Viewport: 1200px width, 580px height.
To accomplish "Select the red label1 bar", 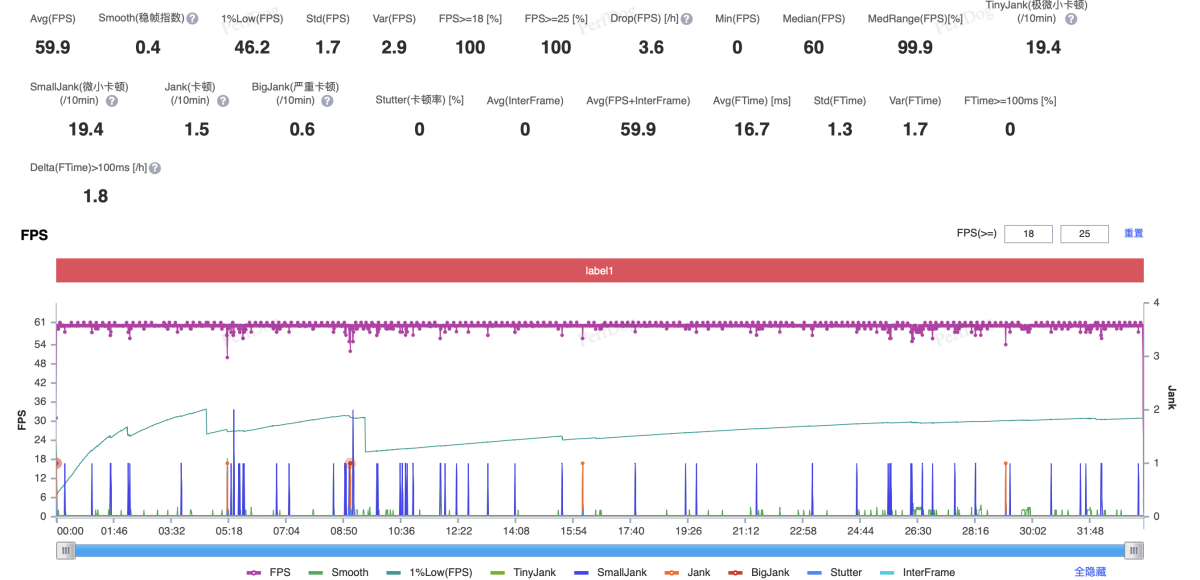I will point(599,271).
